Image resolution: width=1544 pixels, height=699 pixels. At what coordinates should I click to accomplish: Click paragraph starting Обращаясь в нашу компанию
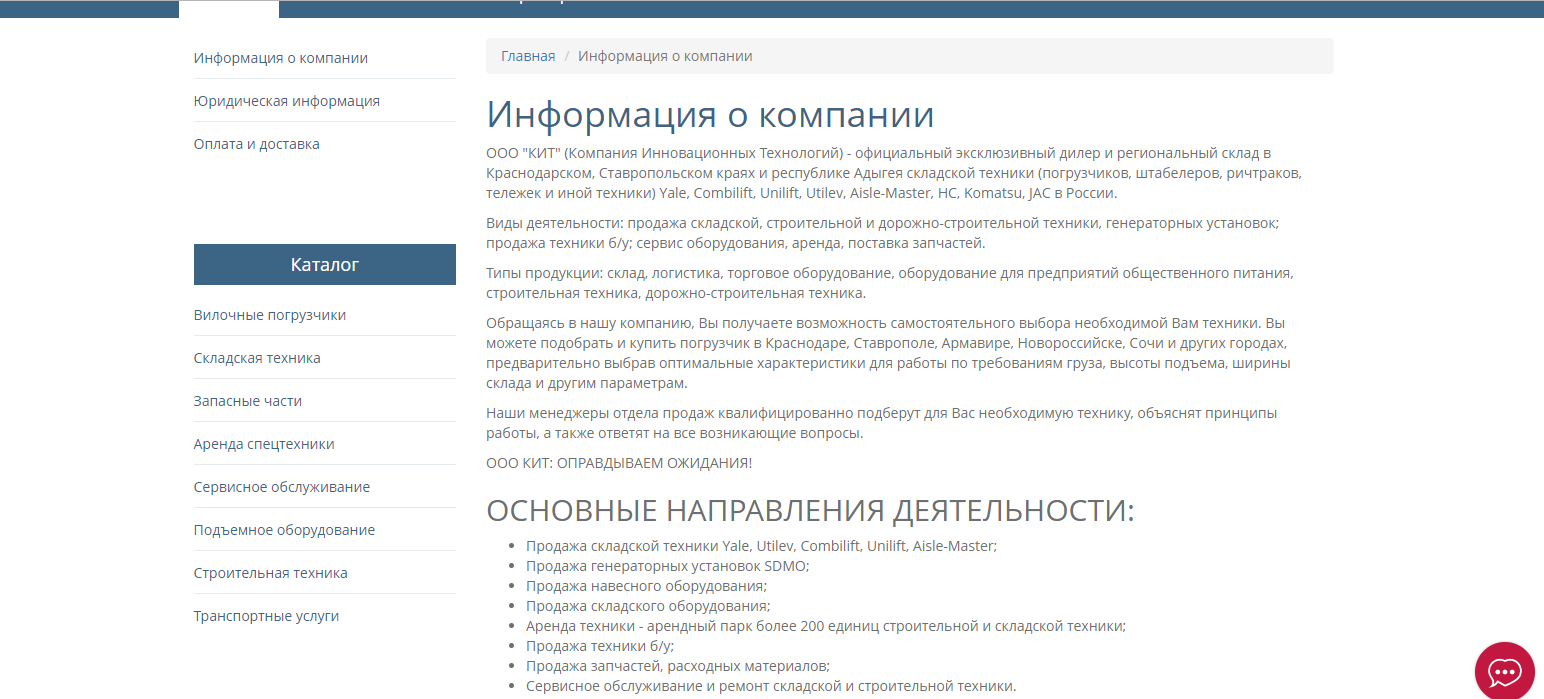[888, 353]
